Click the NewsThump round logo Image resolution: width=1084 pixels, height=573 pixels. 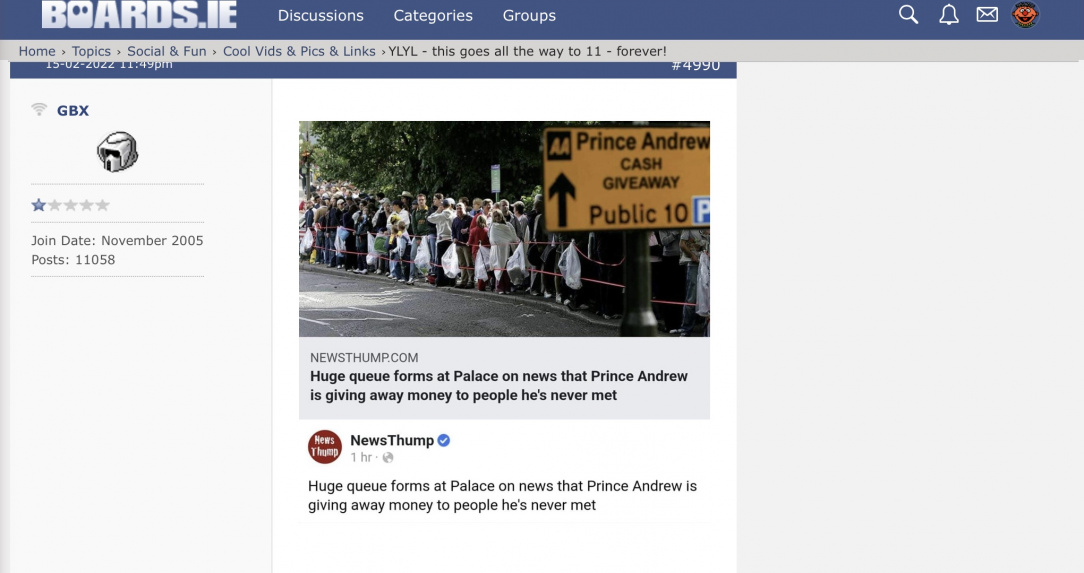[x=324, y=447]
